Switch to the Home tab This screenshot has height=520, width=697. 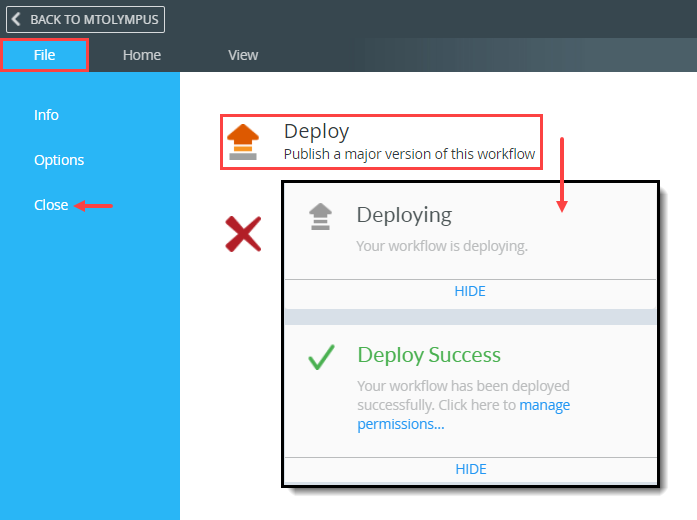point(142,55)
